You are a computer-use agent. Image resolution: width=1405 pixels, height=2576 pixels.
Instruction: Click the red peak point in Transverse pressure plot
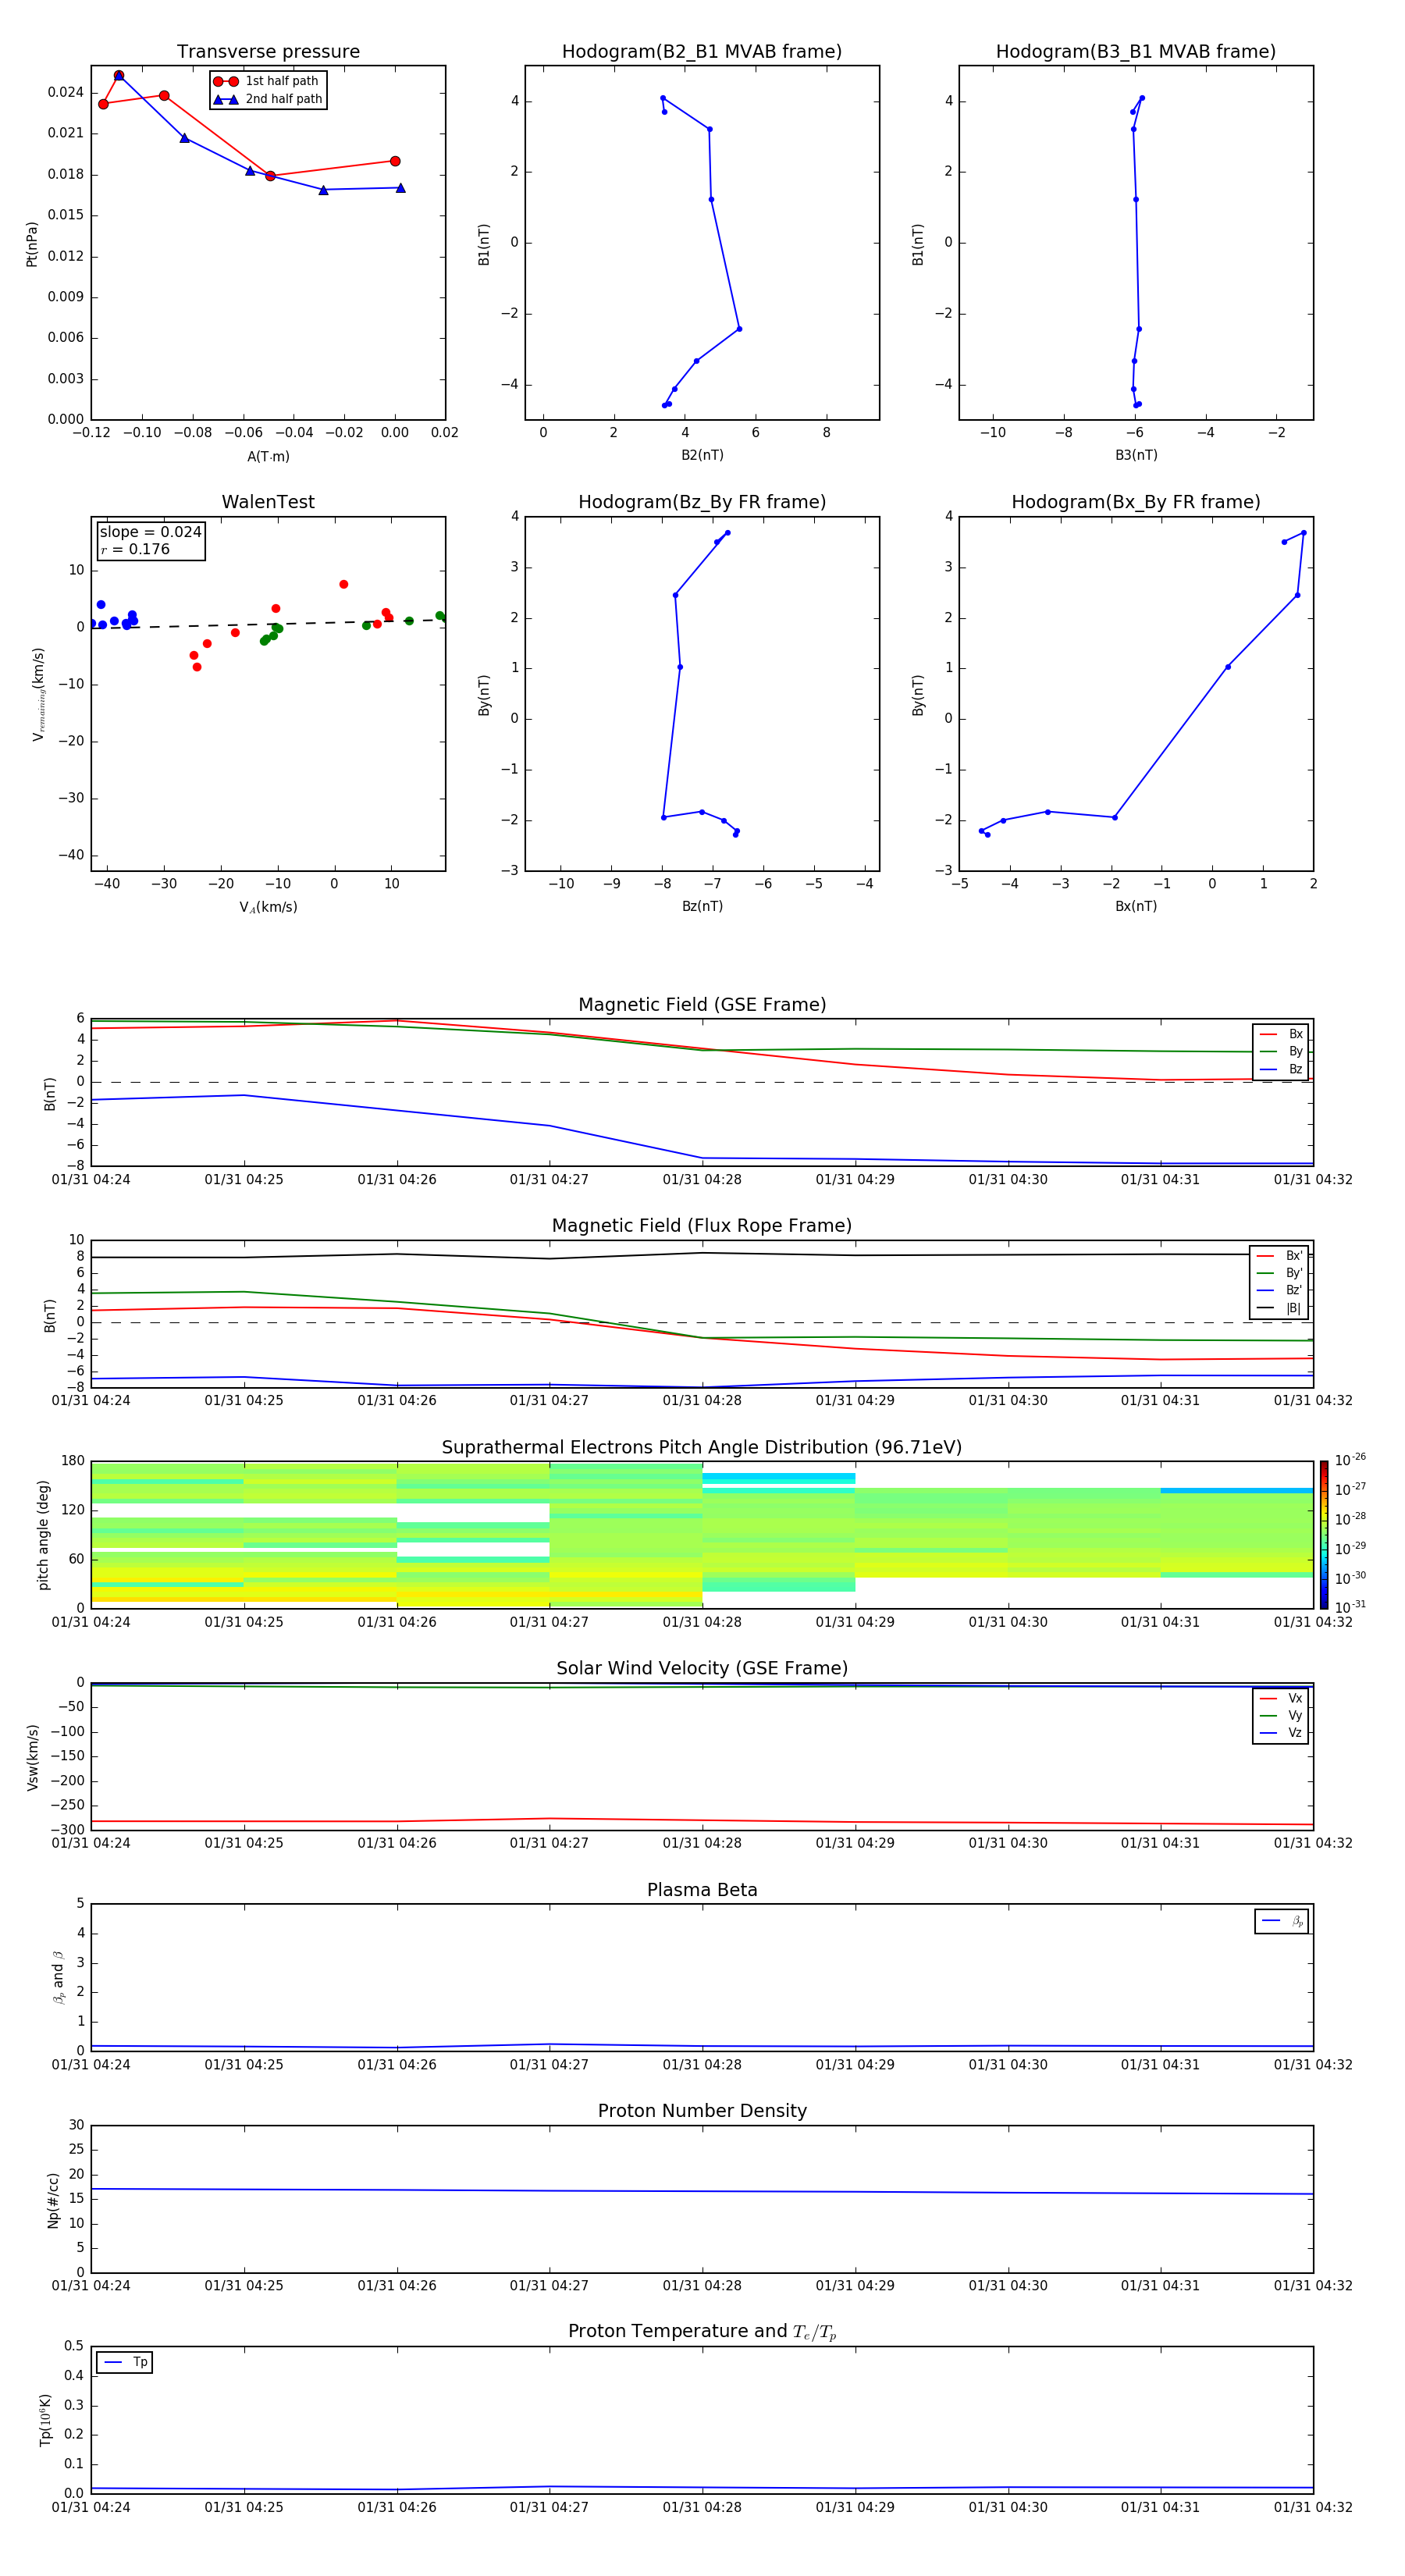(x=119, y=76)
